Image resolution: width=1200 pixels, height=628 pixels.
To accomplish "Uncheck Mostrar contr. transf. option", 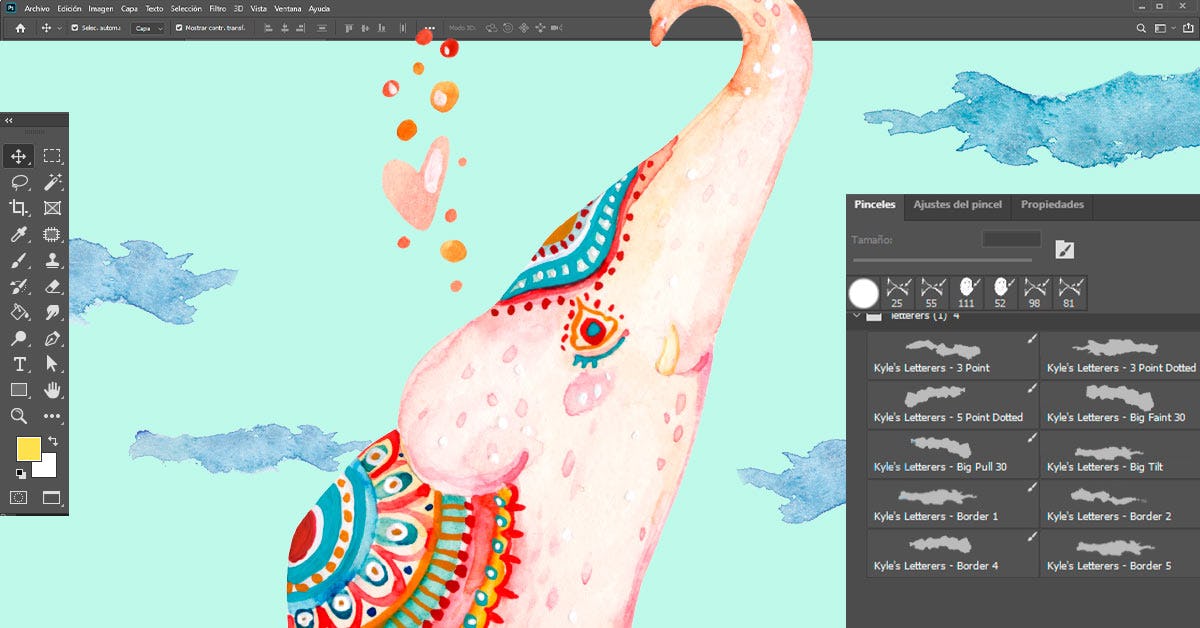I will tap(179, 28).
